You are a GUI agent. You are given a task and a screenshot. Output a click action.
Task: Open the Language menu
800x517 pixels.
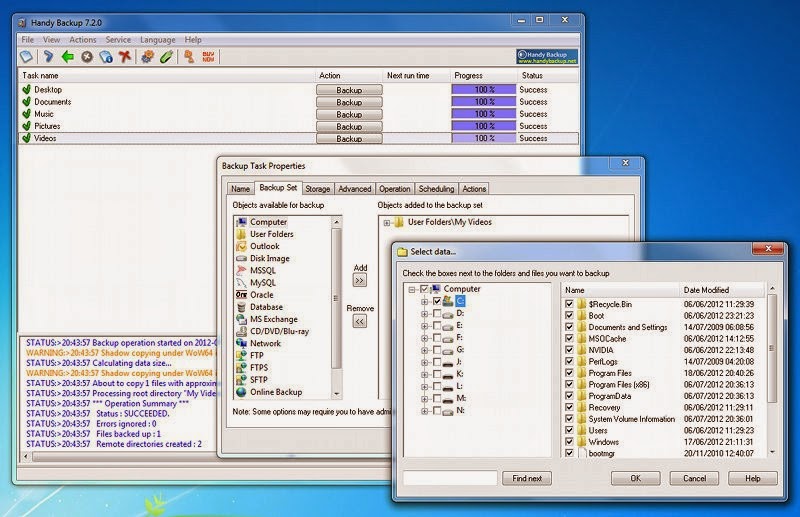pos(158,39)
